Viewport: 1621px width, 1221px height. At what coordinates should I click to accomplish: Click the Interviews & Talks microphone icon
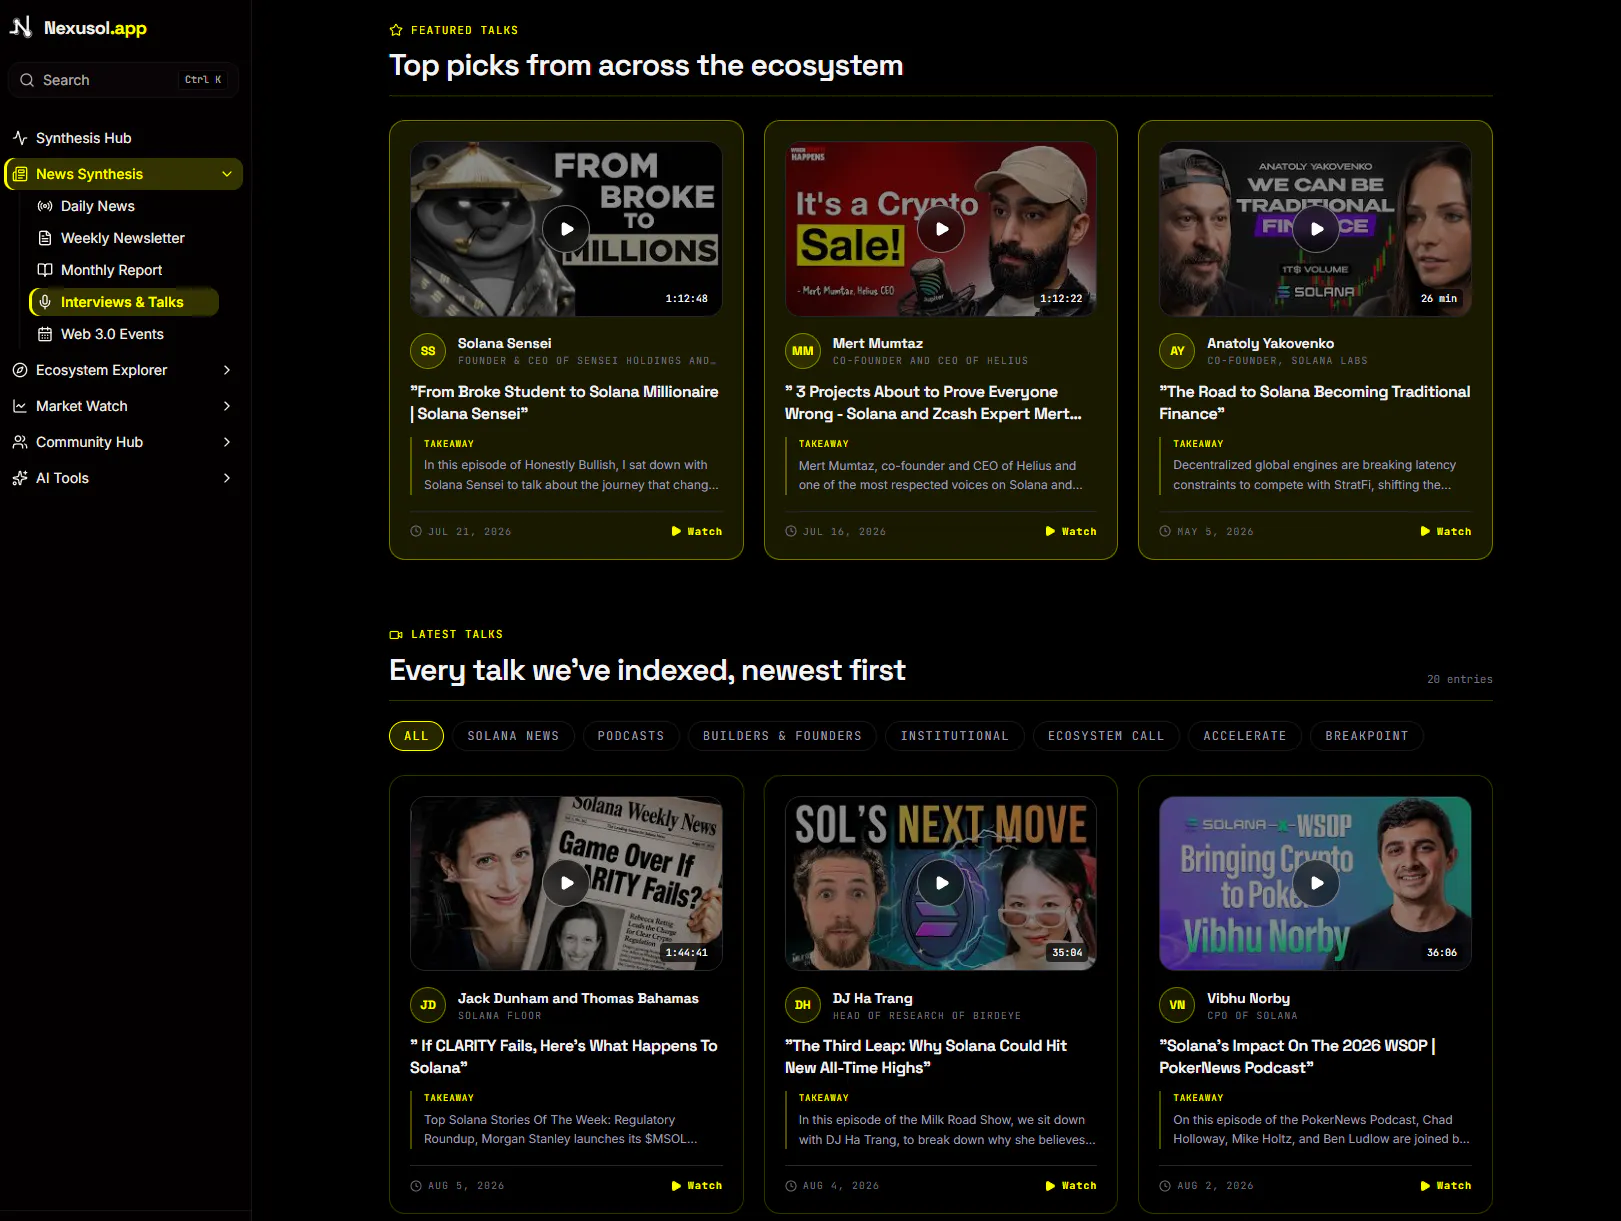[x=45, y=302]
